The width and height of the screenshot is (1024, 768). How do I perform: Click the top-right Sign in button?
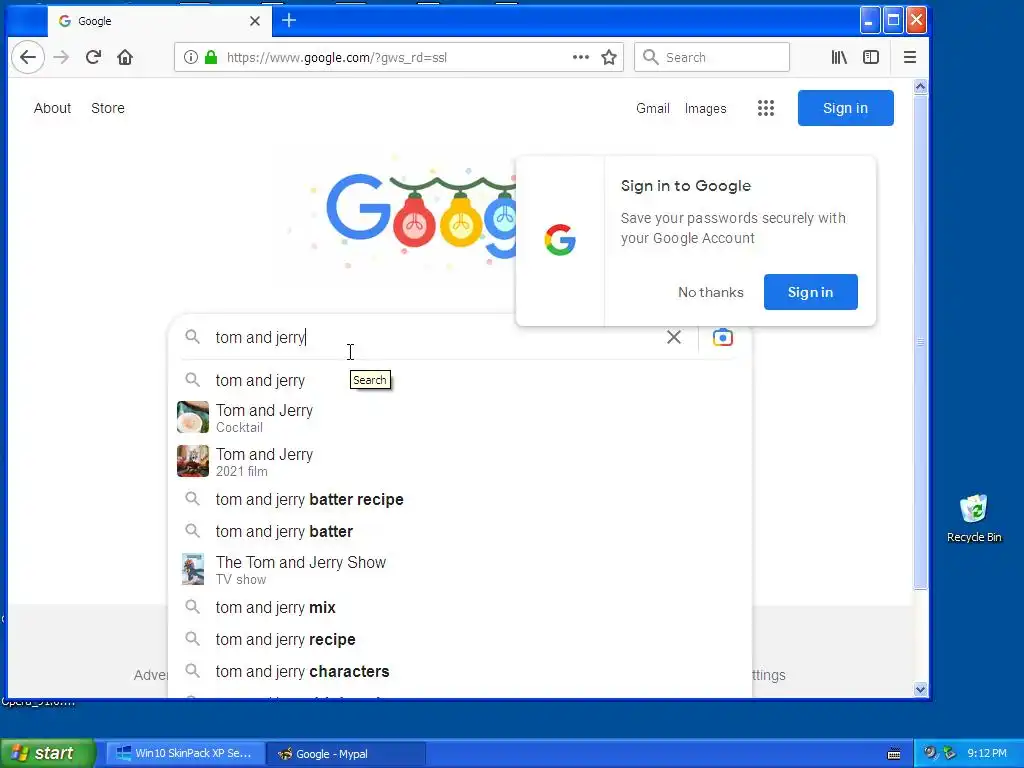click(845, 108)
